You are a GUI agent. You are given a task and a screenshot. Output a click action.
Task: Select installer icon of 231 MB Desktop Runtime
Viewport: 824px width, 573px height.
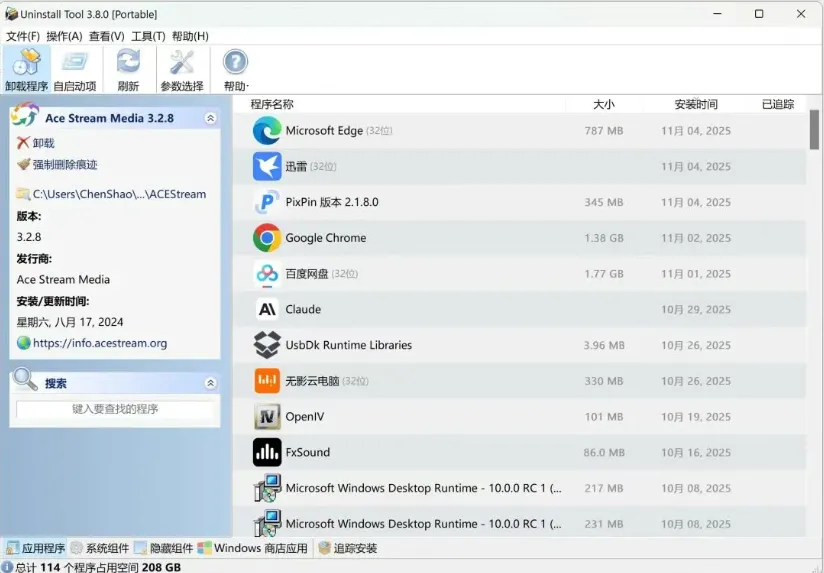[x=267, y=524]
